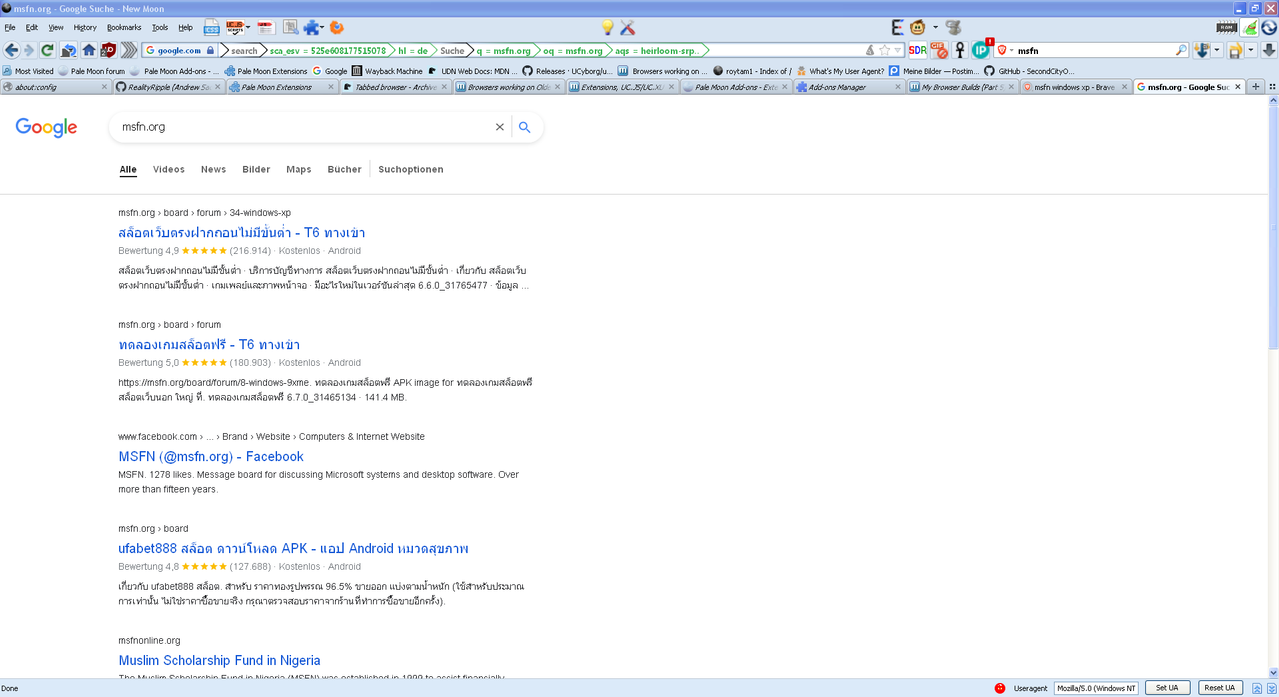Reload the page with the green Reload icon
The height and width of the screenshot is (697, 1279).
47,50
